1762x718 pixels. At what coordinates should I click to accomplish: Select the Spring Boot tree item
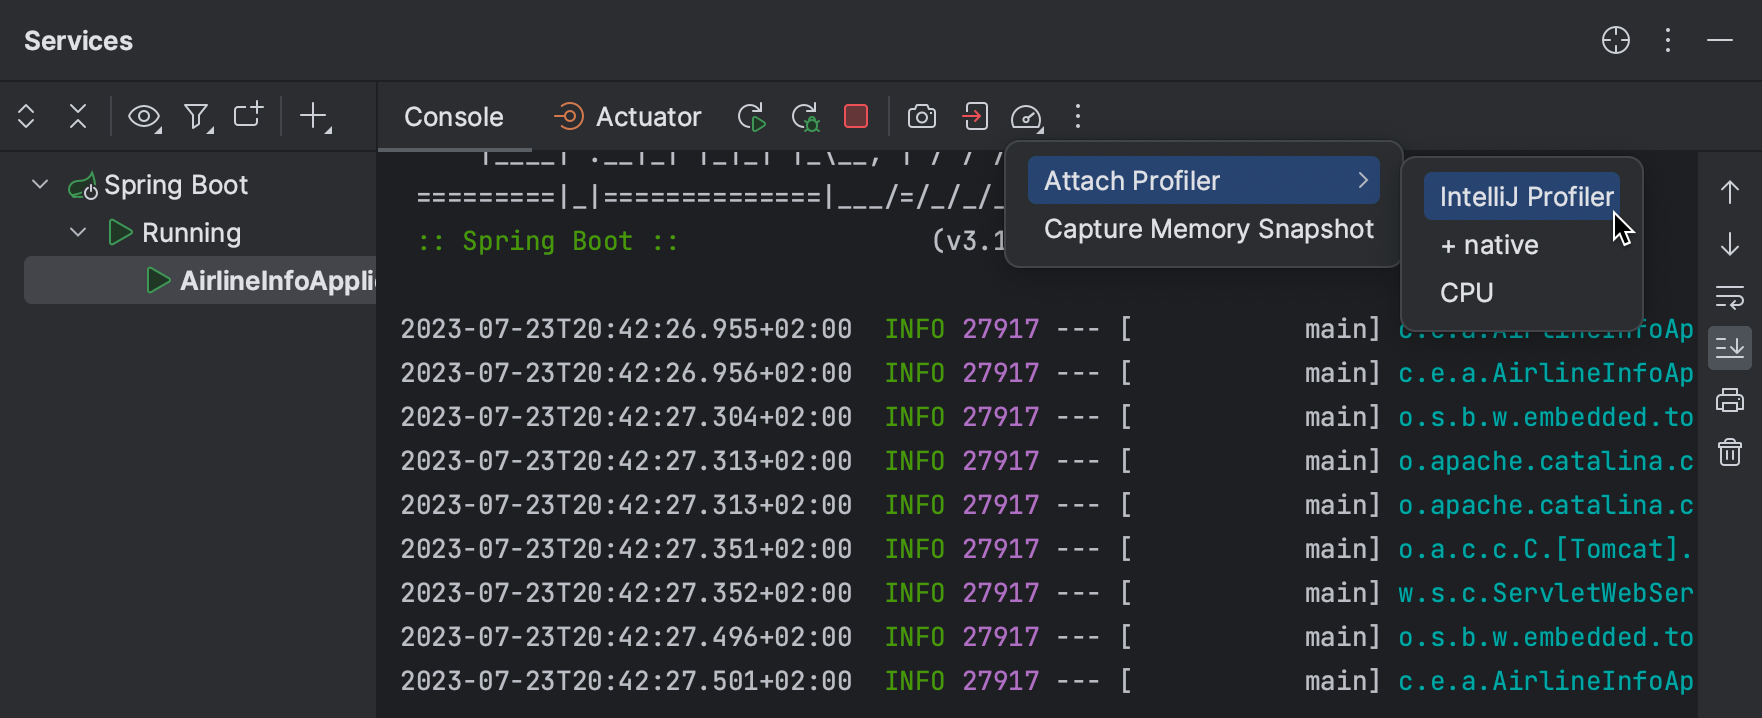click(x=176, y=185)
